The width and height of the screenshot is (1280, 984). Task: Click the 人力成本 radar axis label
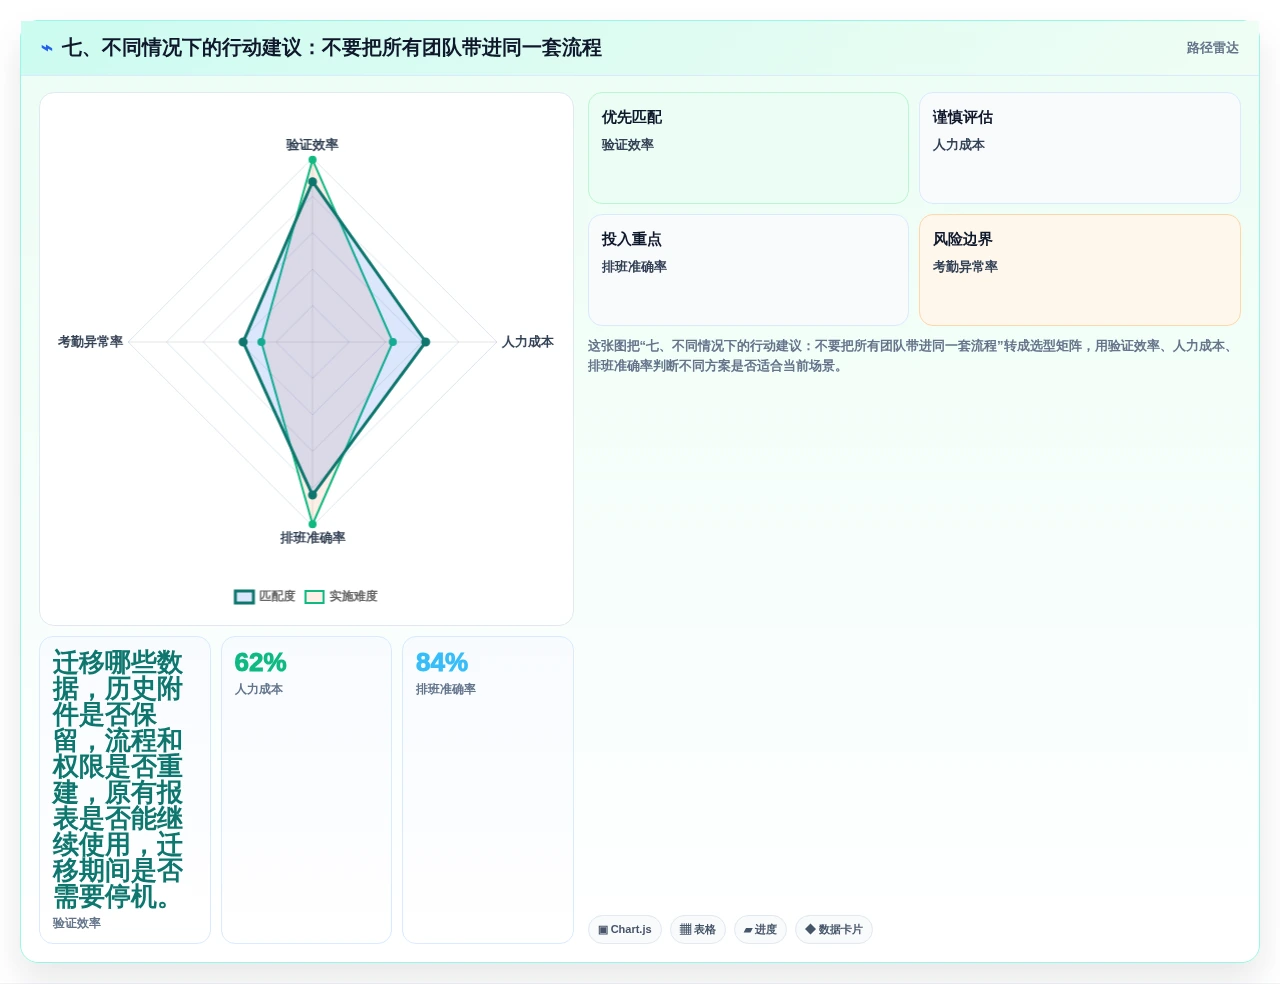tap(528, 342)
